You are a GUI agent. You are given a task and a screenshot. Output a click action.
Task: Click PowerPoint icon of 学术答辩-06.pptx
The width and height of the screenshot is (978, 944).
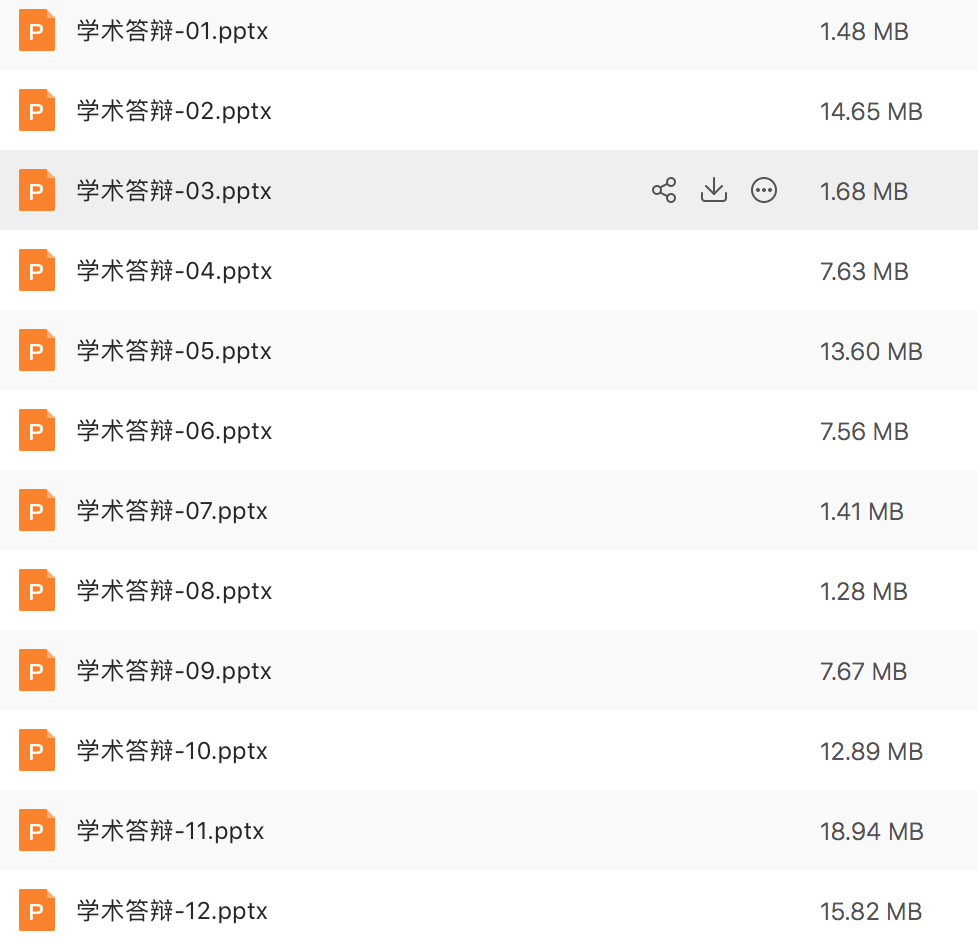(x=37, y=430)
